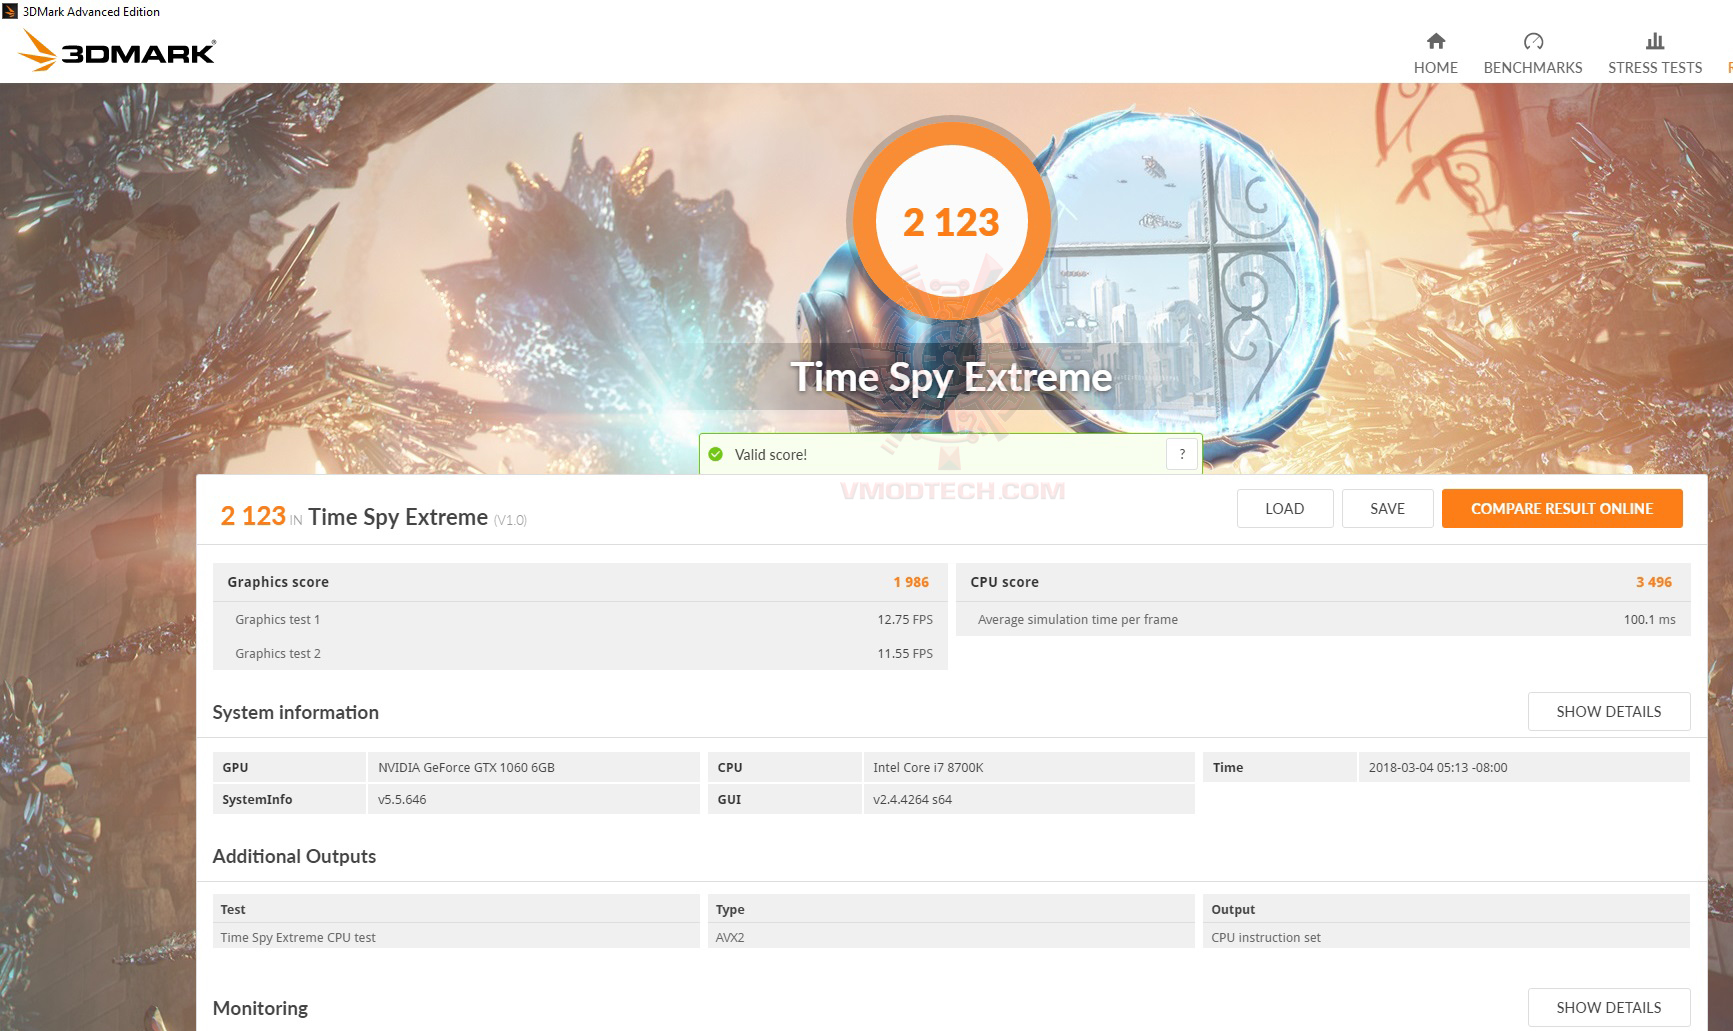Click the Additional Outputs heading
The height and width of the screenshot is (1031, 1733).
click(x=294, y=856)
